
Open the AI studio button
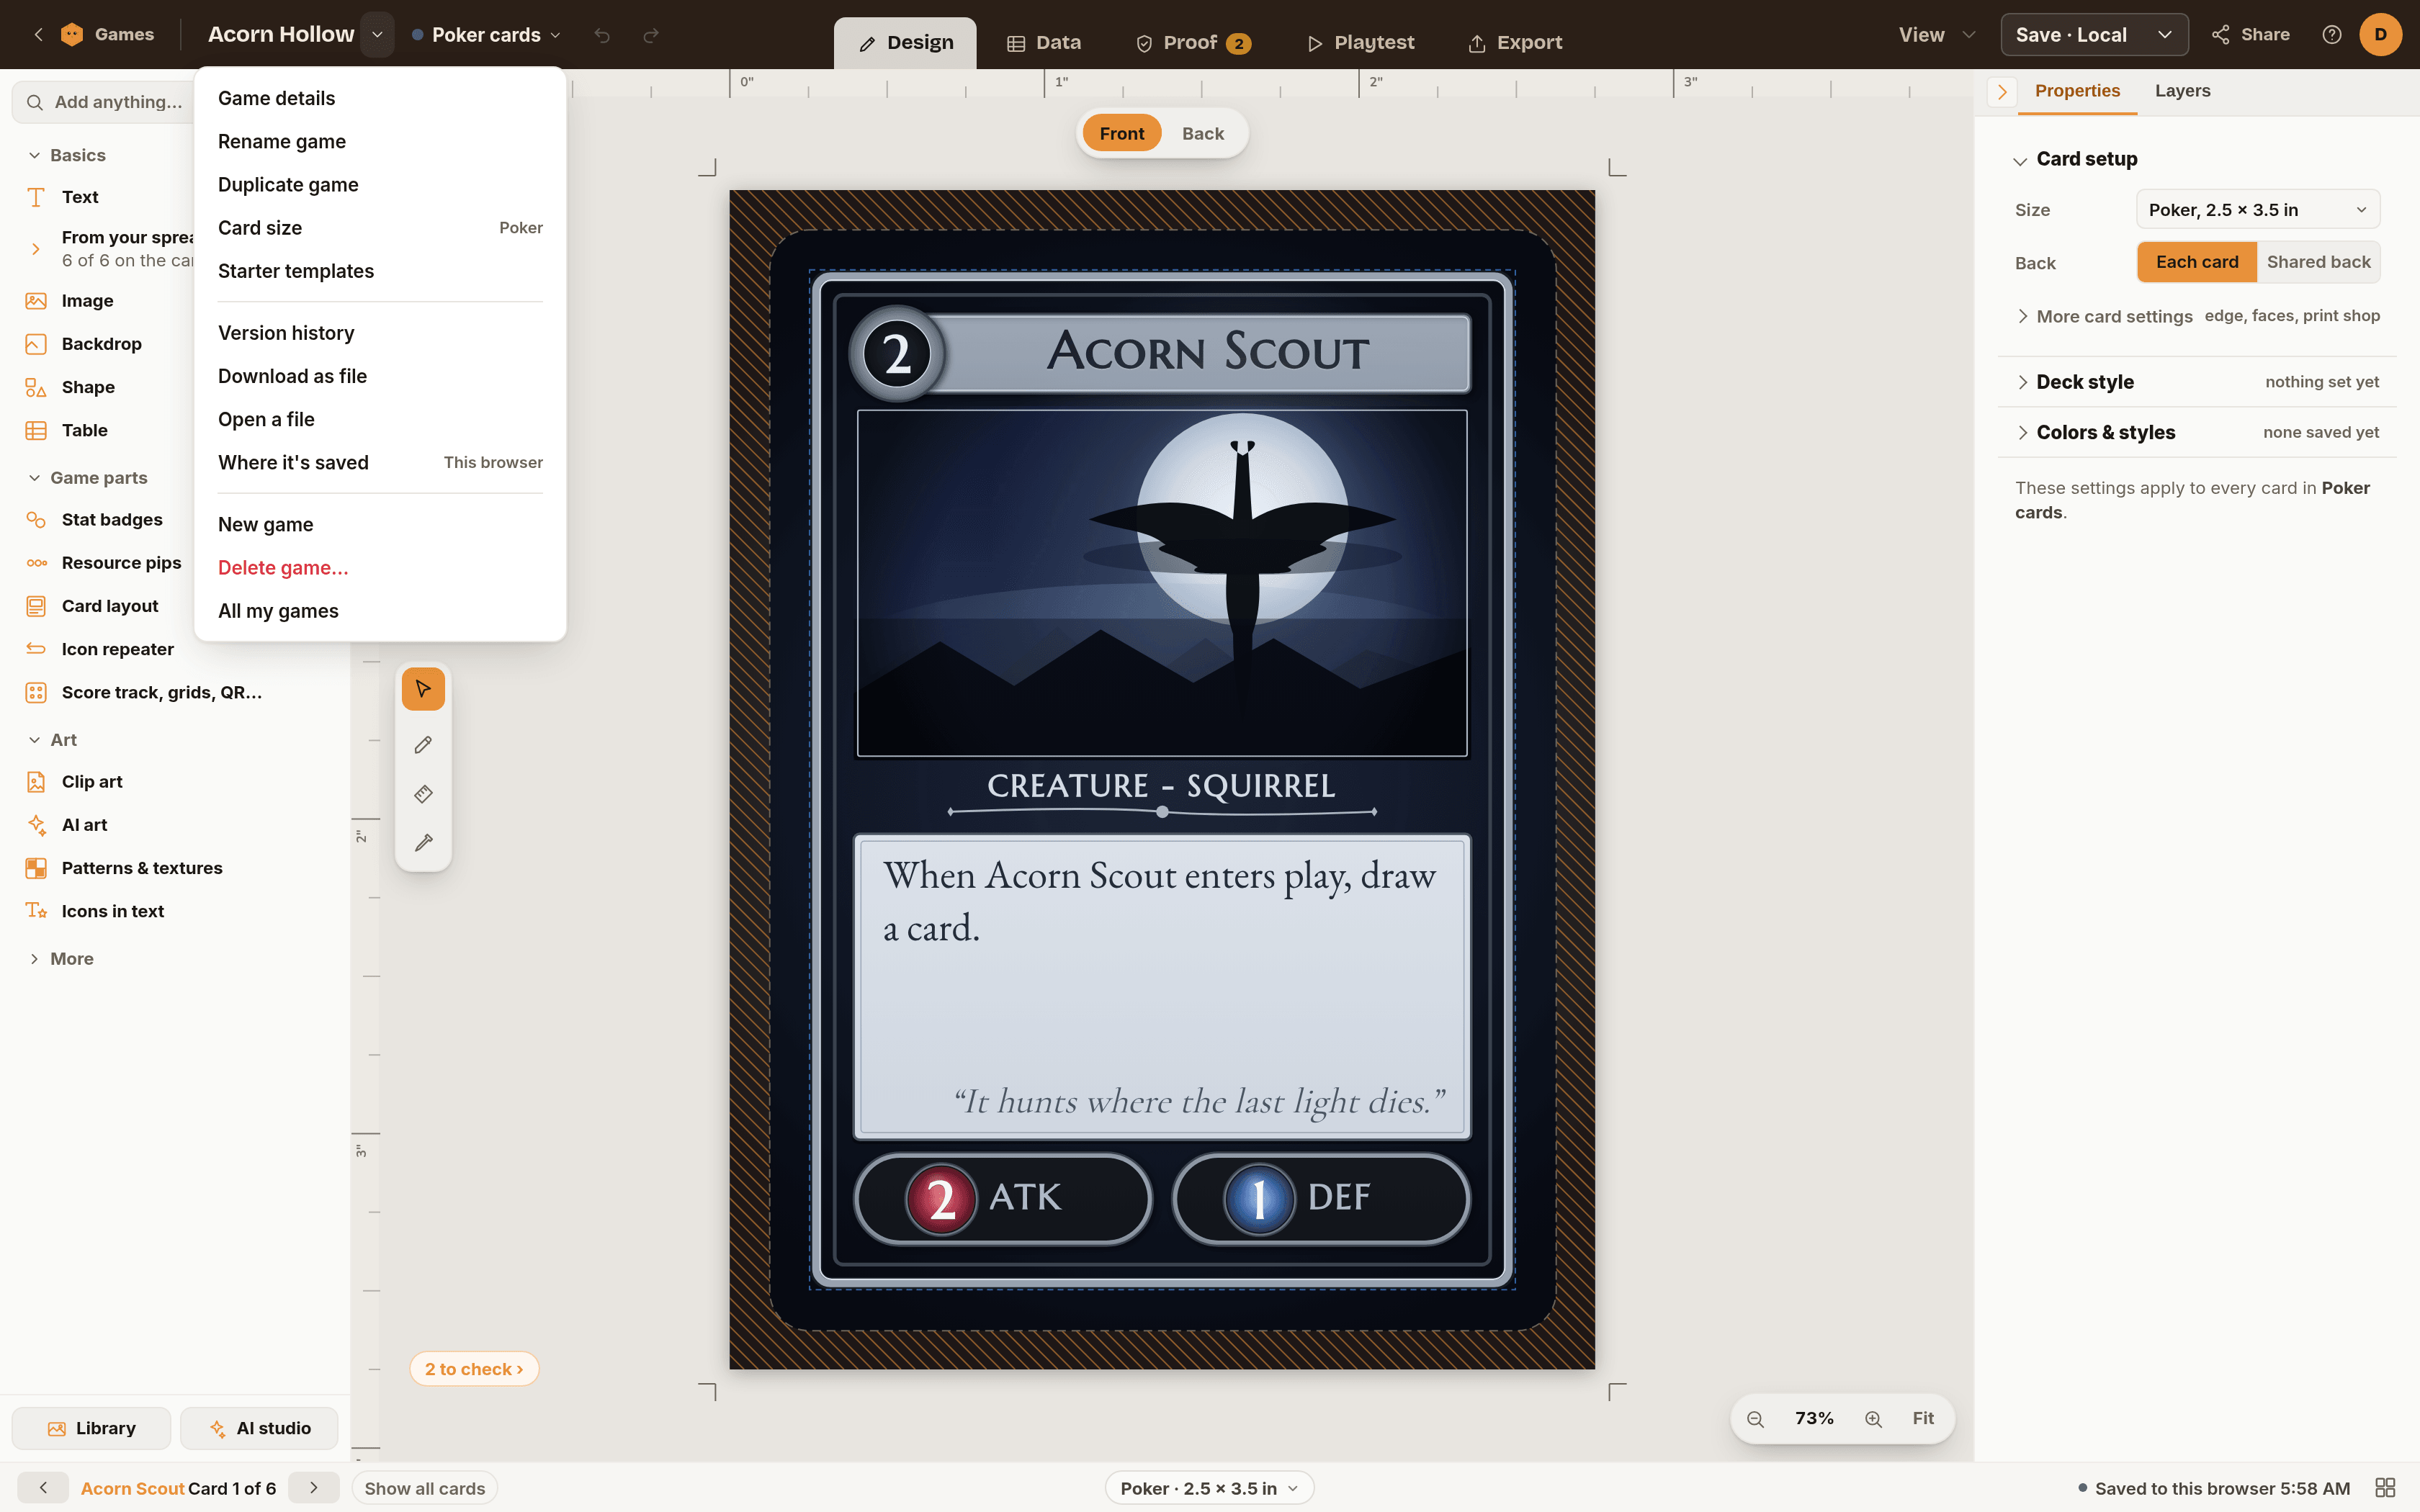pos(259,1428)
